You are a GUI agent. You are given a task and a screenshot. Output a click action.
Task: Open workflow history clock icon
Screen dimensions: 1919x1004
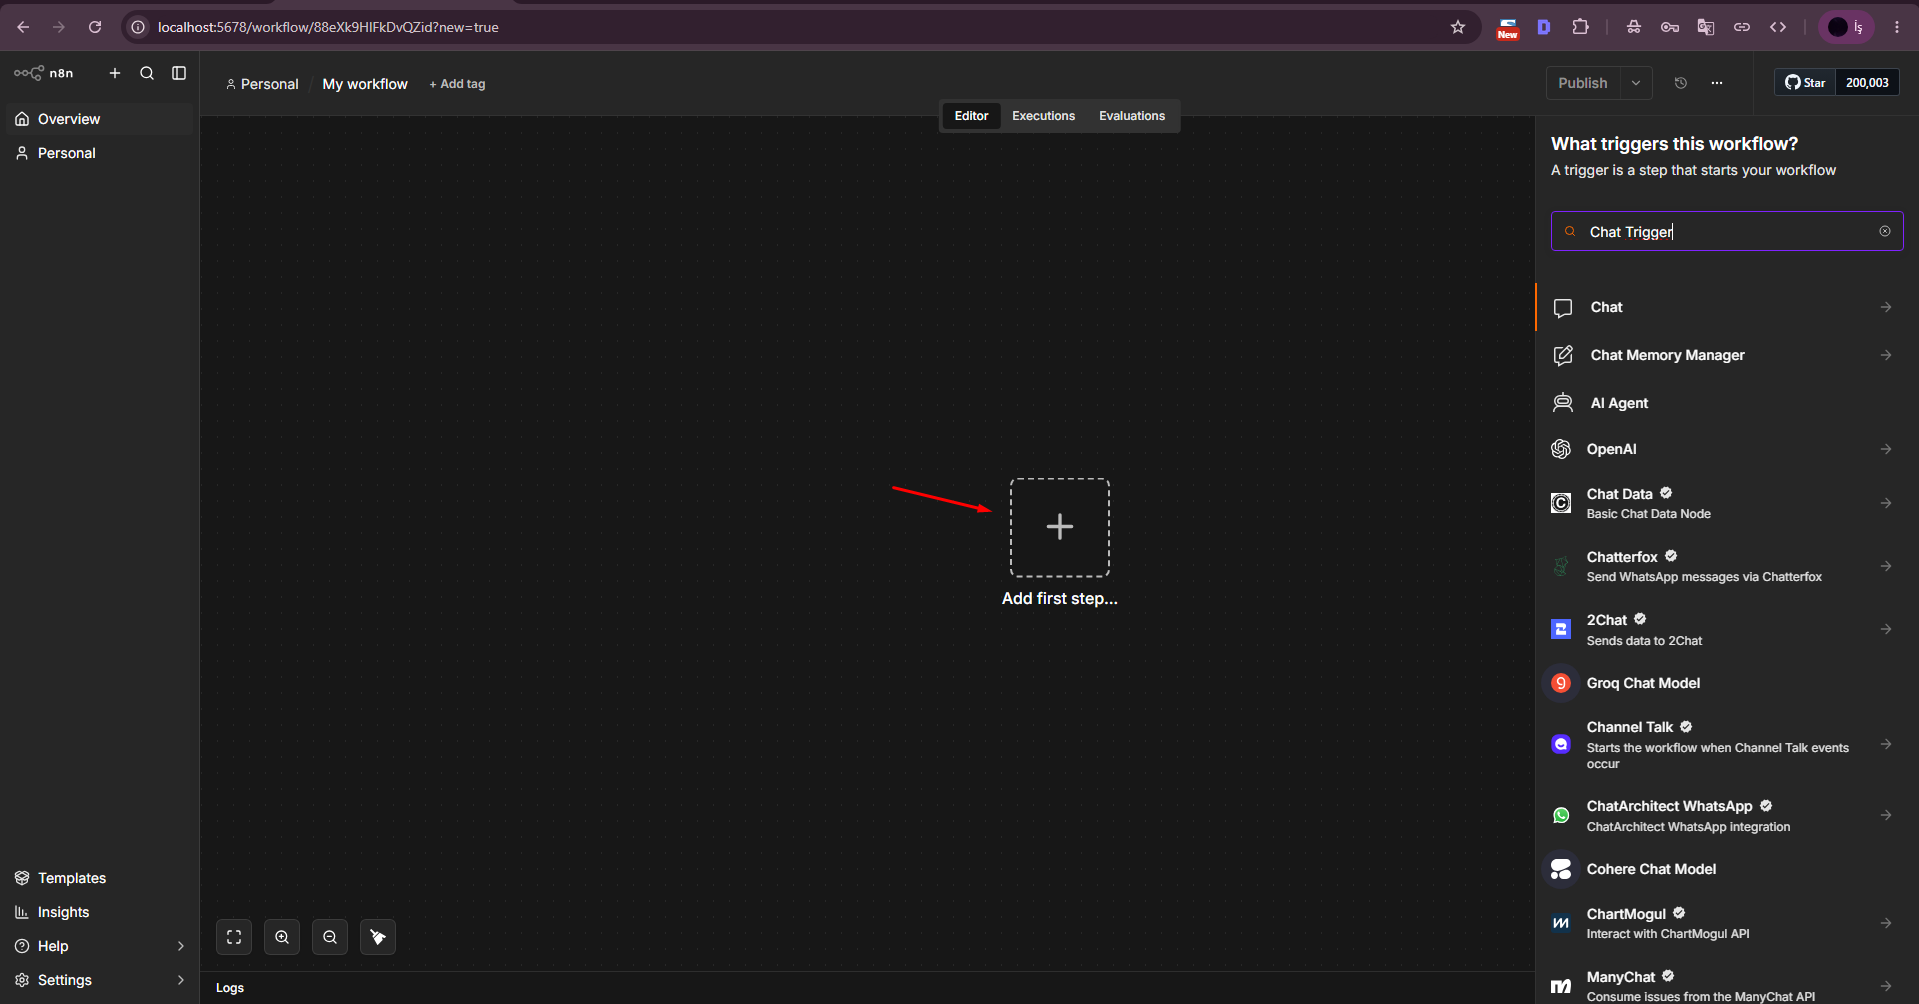coord(1681,83)
